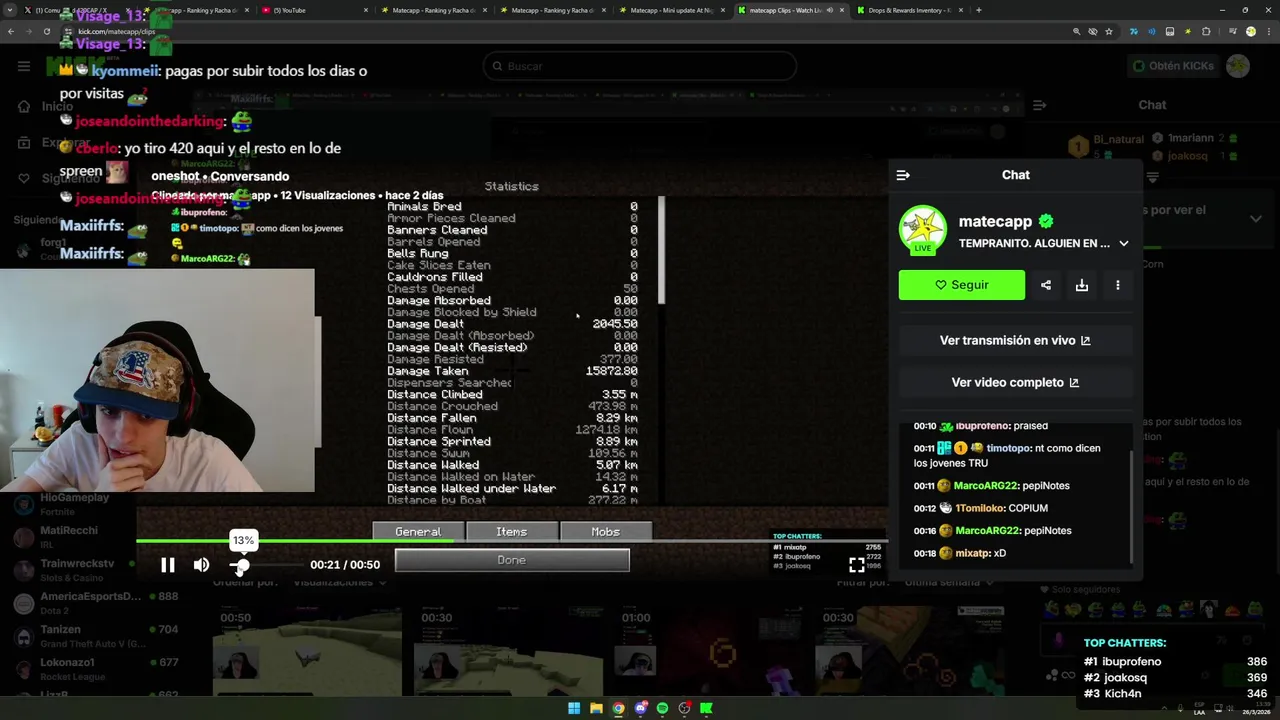Open the 00:50 clip thumbnail
The image size is (1280, 720).
[306, 652]
